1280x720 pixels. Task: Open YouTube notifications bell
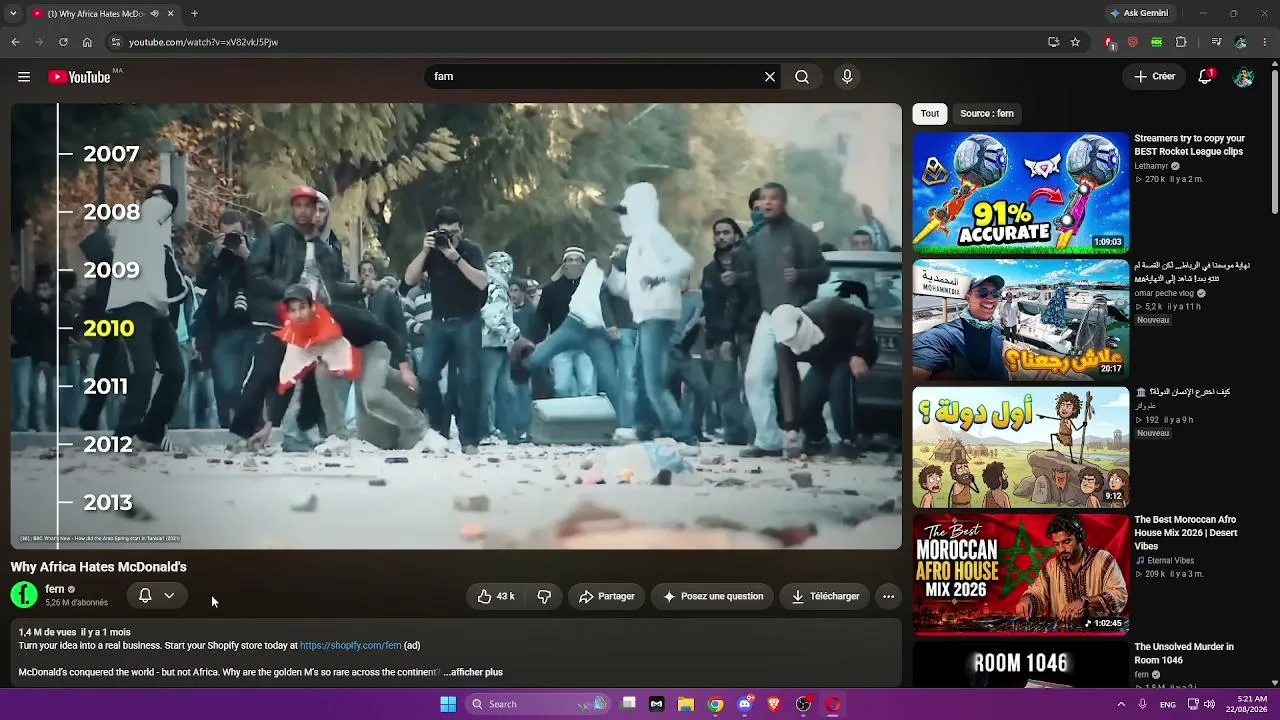1205,77
